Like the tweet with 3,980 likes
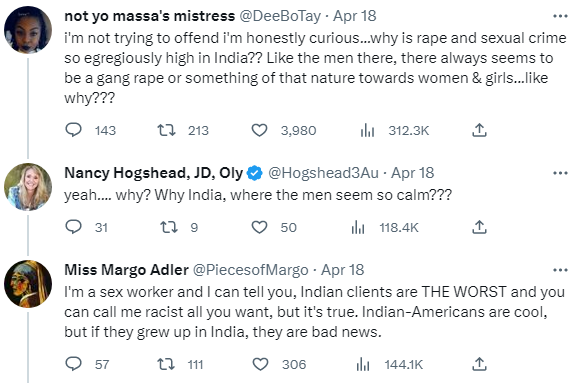The width and height of the screenshot is (580, 383). (x=259, y=130)
